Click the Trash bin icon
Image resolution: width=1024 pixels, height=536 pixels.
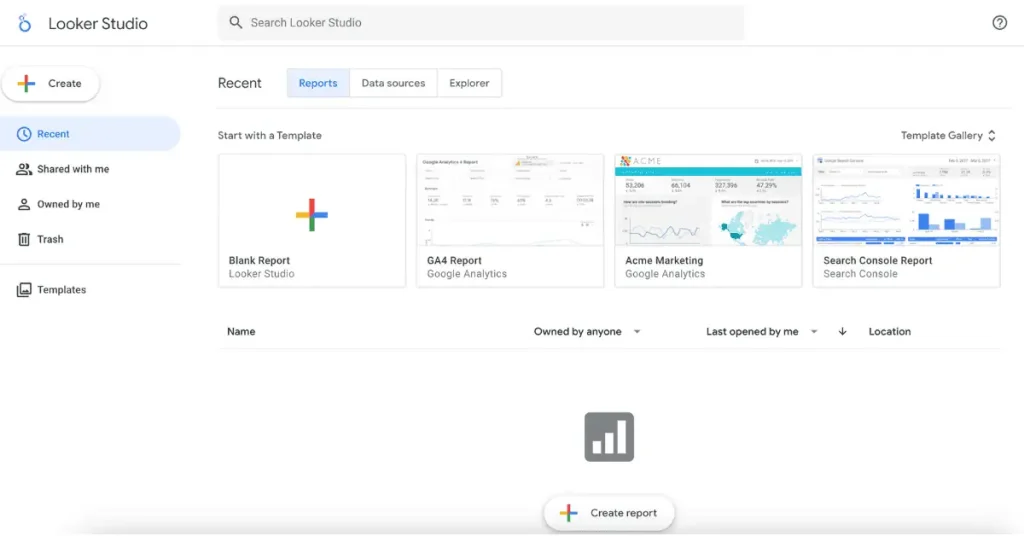[24, 240]
